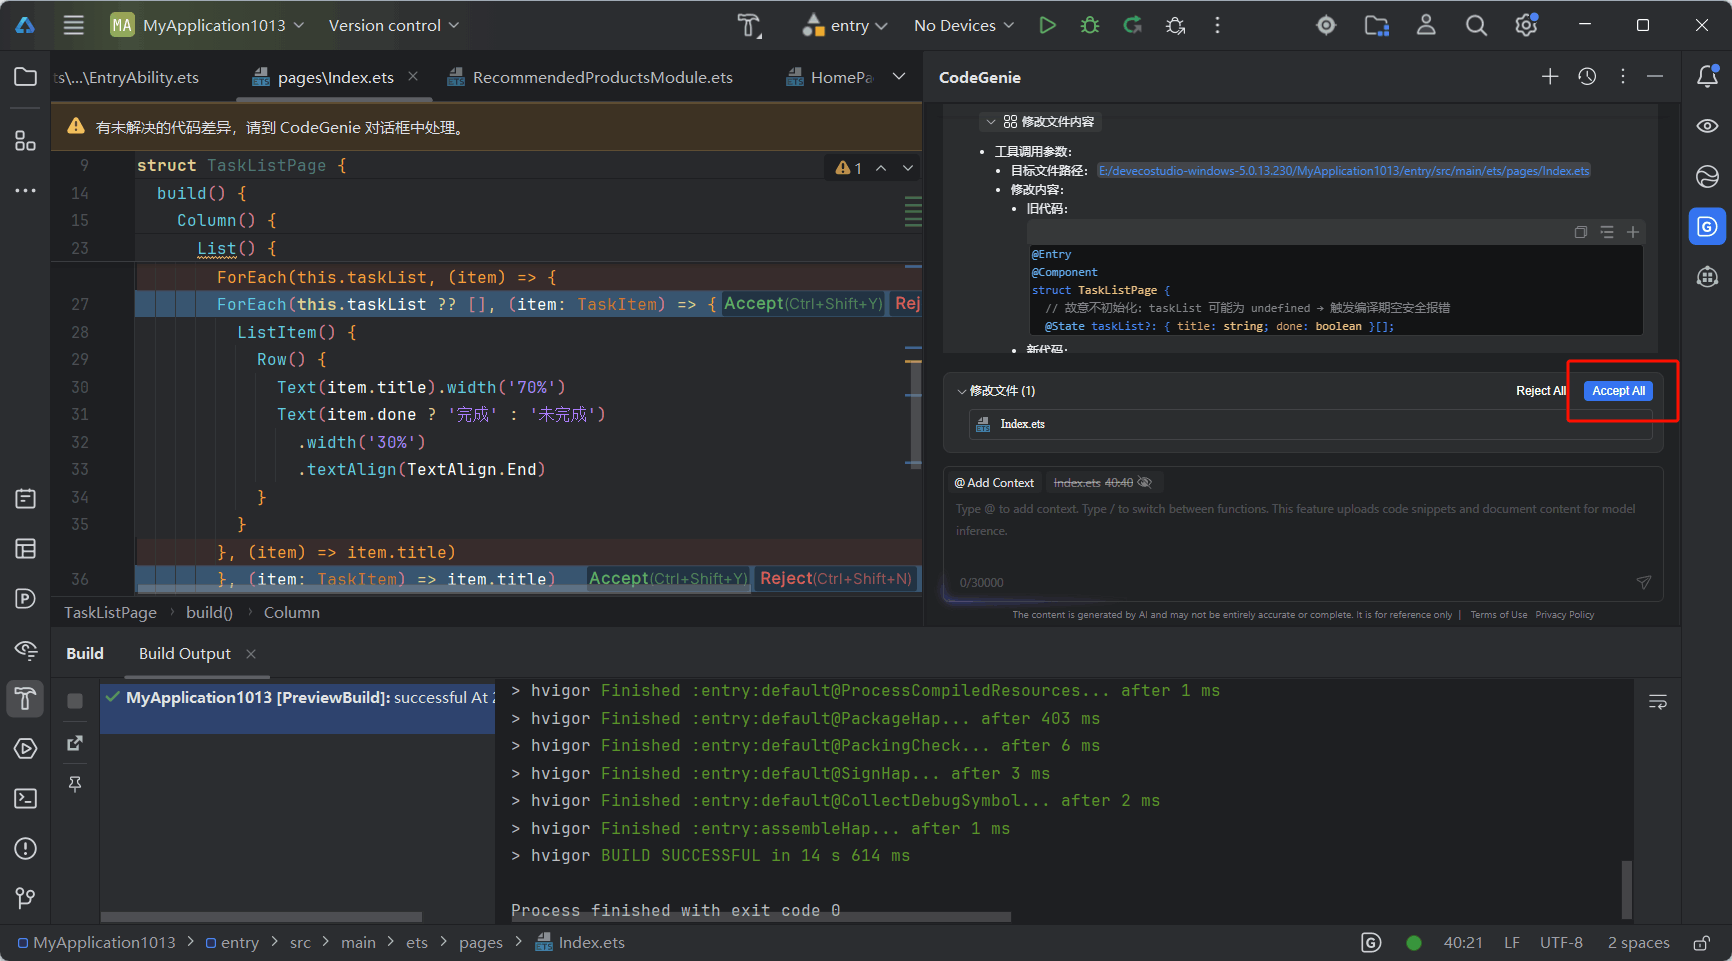Select the Build panel tab
This screenshot has height=961, width=1732.
point(85,653)
